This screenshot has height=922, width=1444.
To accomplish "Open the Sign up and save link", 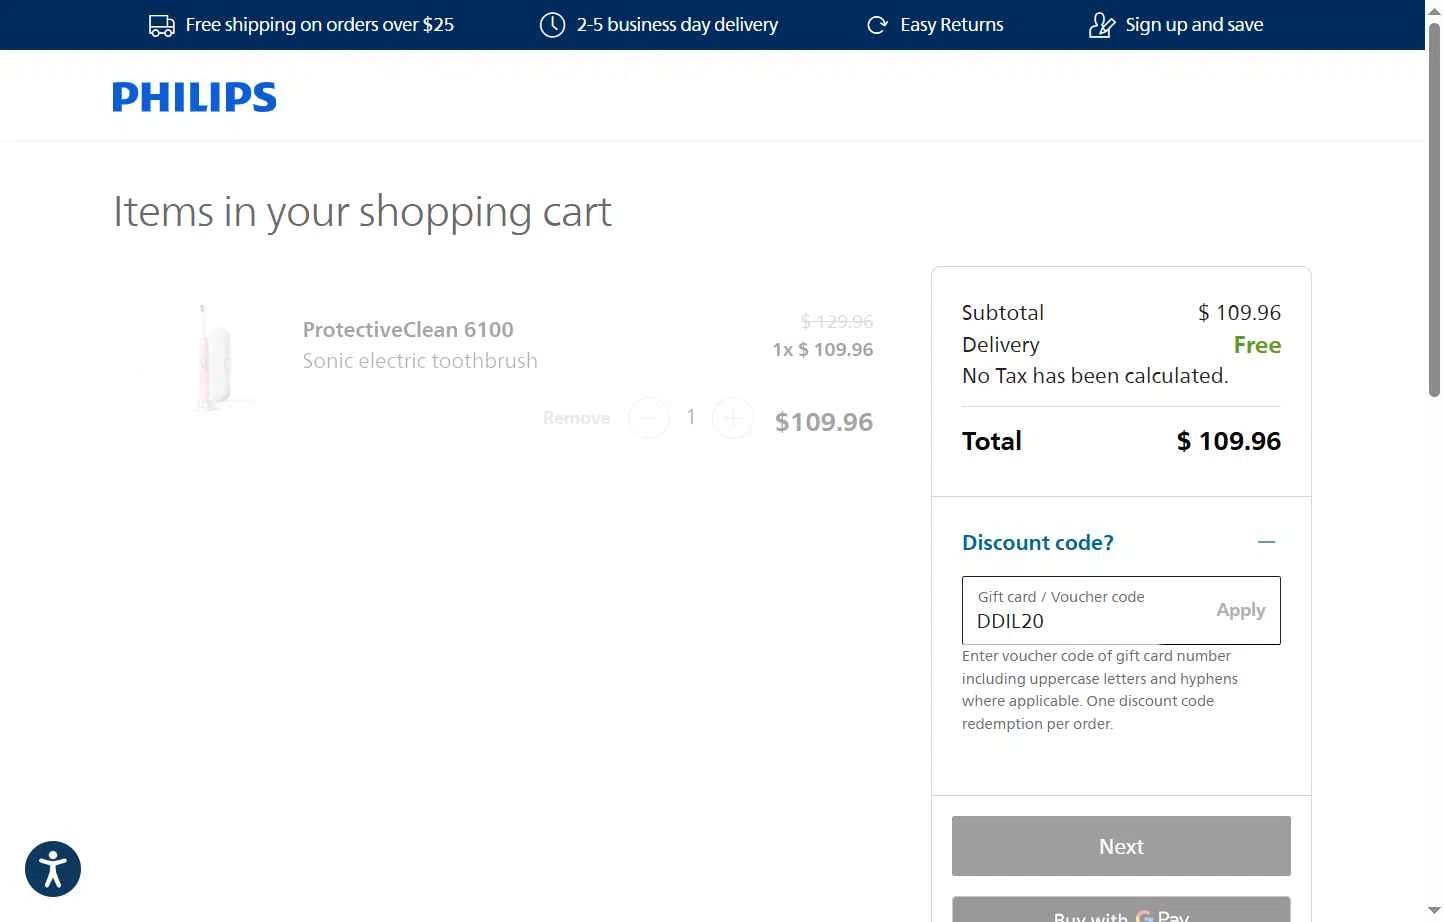I will (1194, 25).
